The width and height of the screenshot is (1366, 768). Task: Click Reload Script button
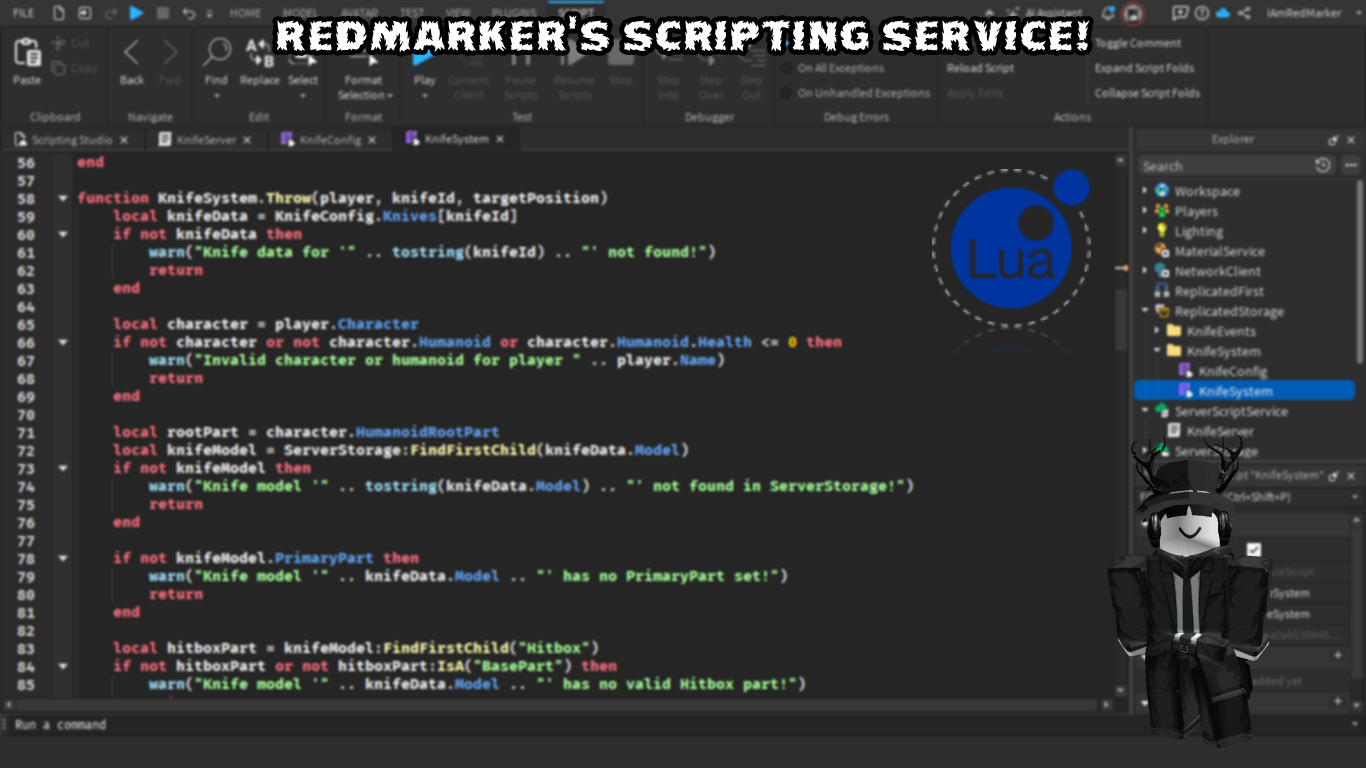[x=981, y=68]
